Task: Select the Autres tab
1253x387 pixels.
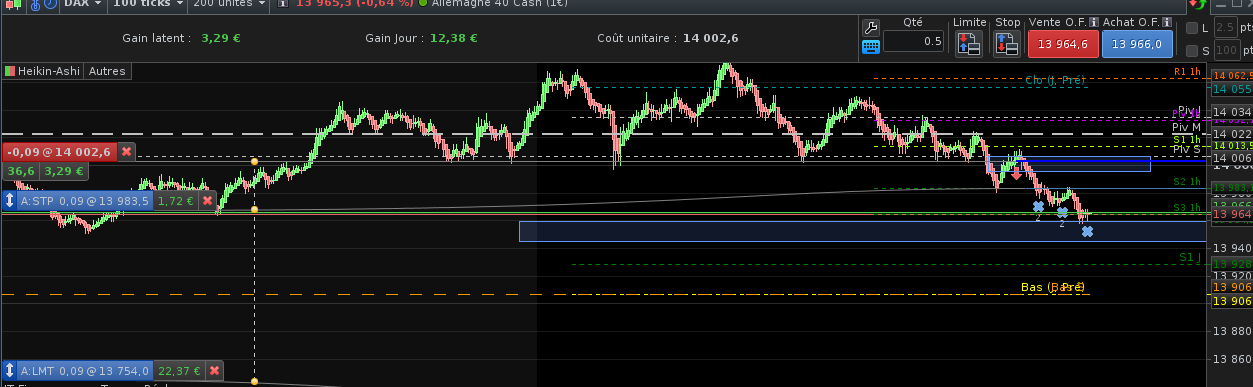Action: [107, 71]
